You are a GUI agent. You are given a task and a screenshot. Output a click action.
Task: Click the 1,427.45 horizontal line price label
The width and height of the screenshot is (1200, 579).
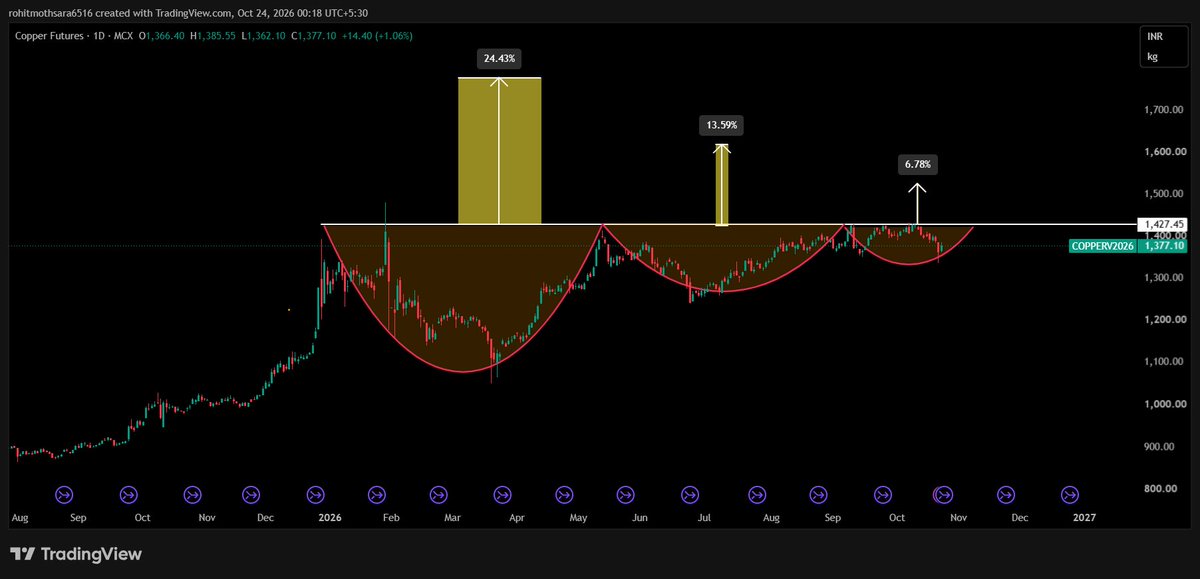coord(1165,224)
